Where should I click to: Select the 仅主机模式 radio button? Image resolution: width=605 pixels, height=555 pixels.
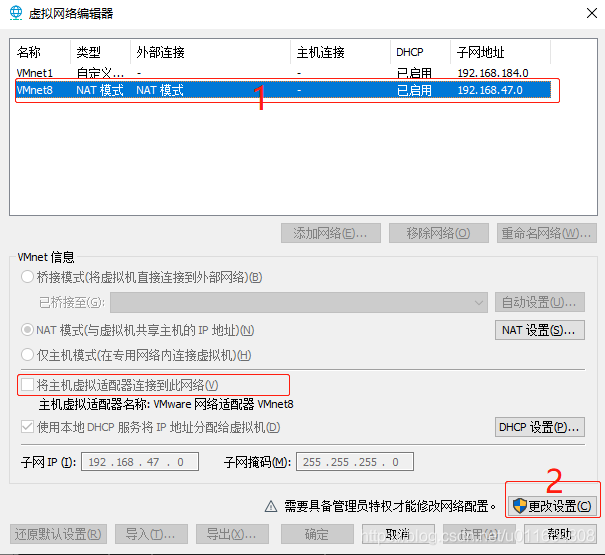[x=27, y=355]
